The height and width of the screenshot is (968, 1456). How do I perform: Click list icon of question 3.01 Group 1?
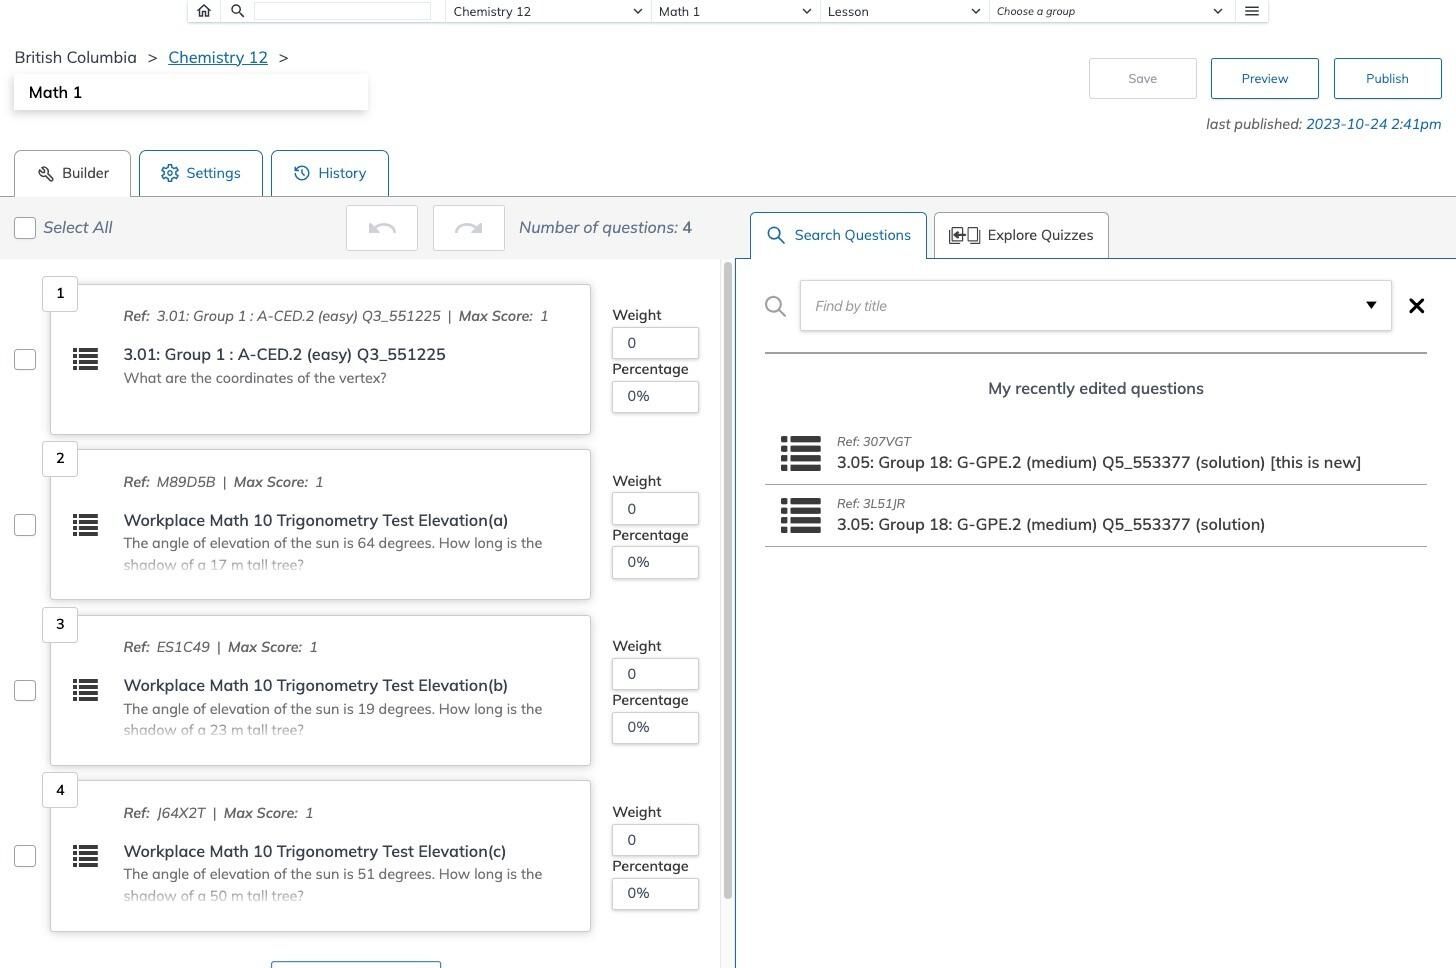85,359
